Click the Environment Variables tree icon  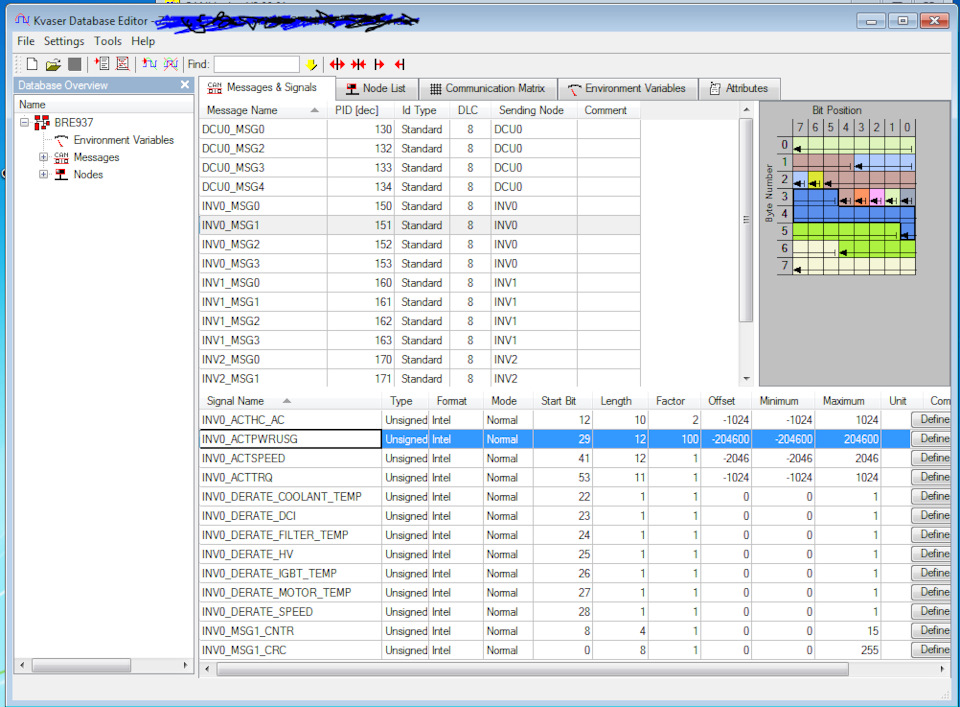(61, 140)
